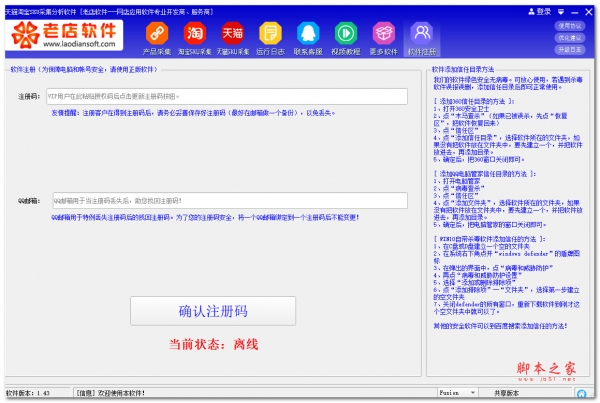The height and width of the screenshot is (403, 600).
Task: Open the Fusion skin dropdown in status bar
Action: point(457,393)
